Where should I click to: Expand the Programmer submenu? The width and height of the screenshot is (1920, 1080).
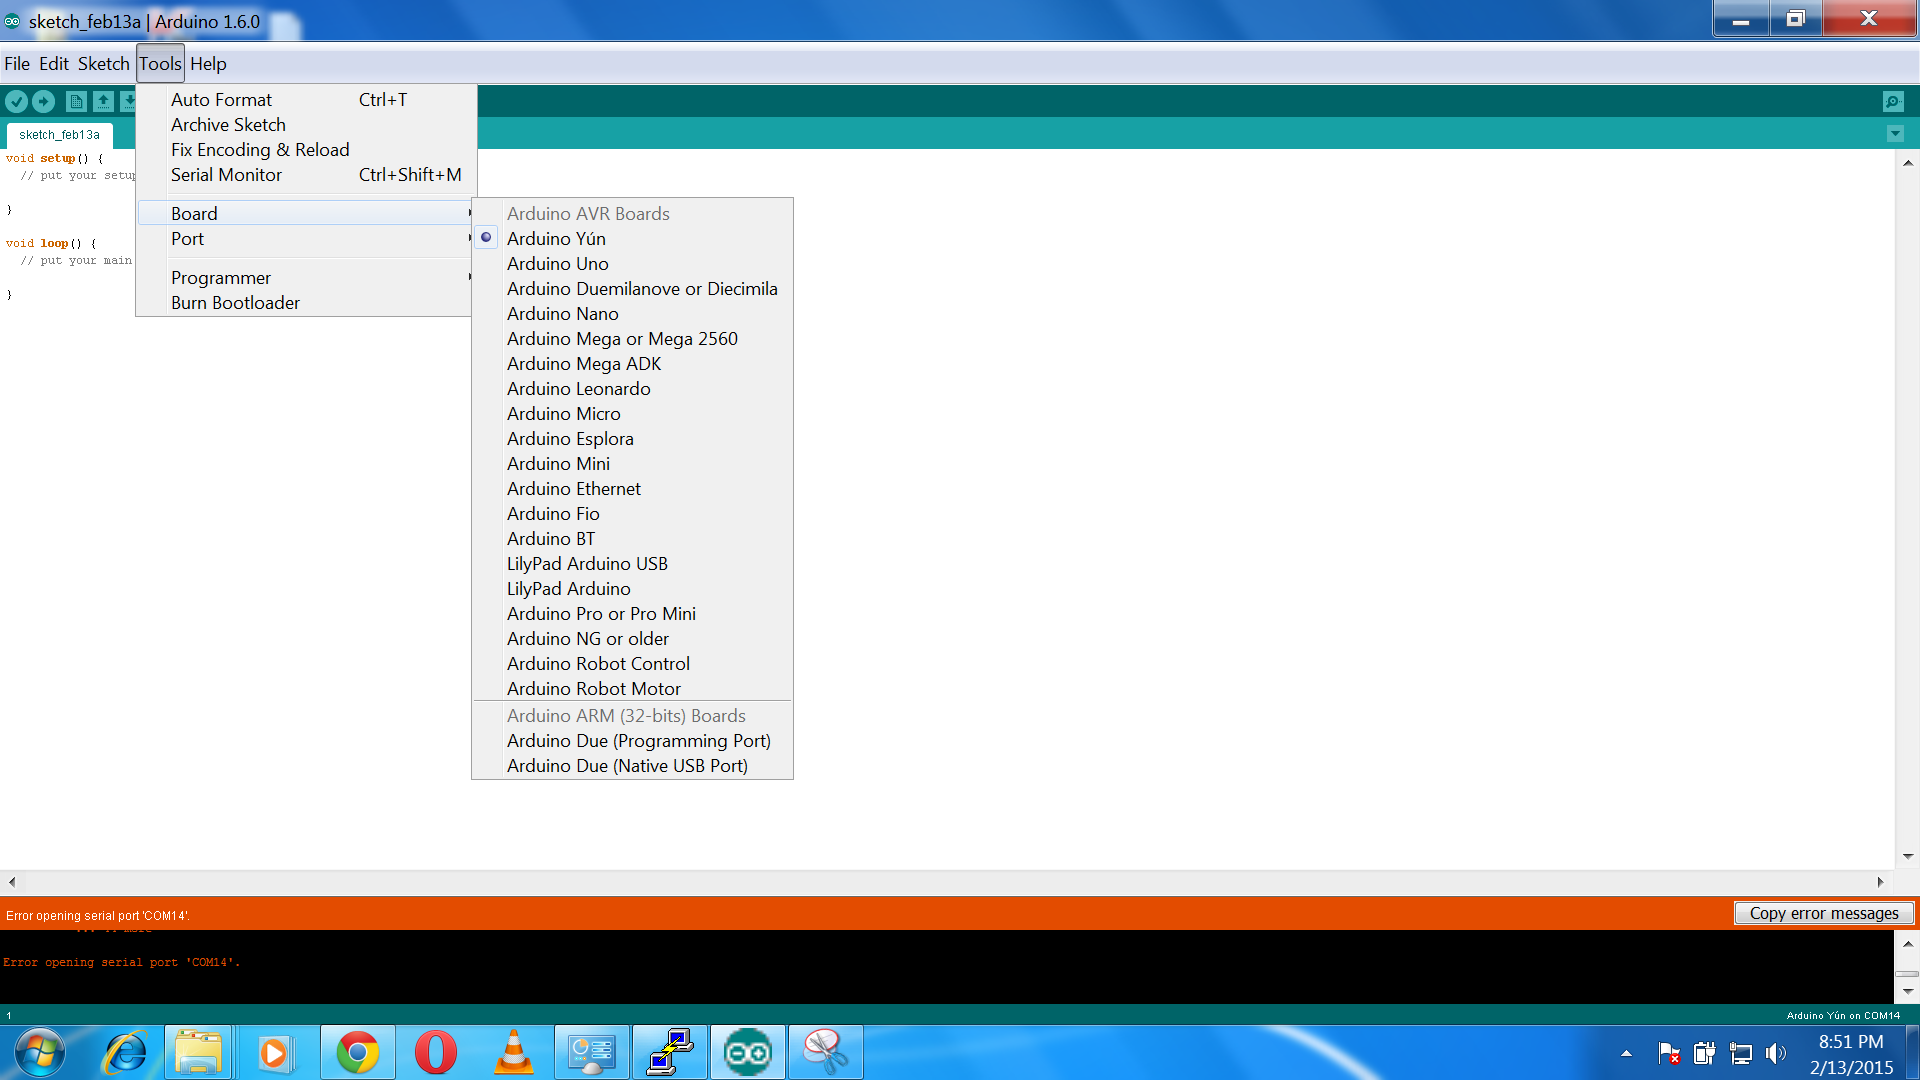300,278
